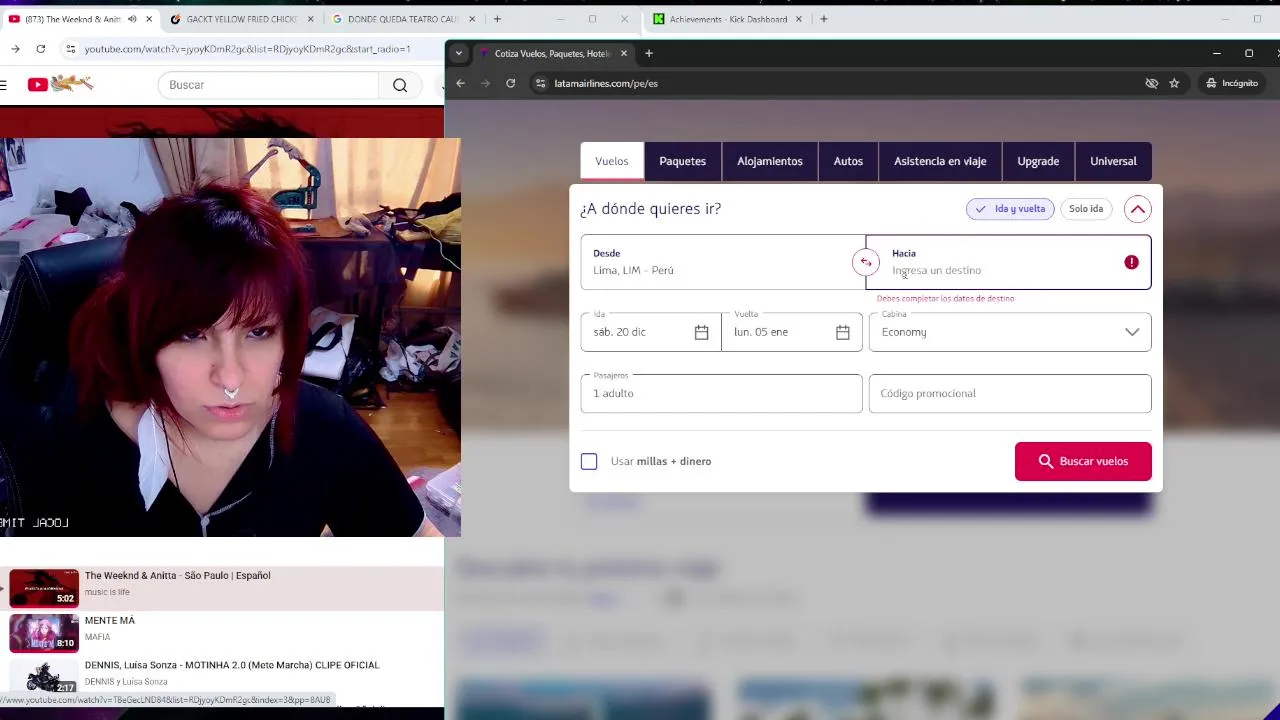Open the Asistencia en viaje tab
This screenshot has width=1280, height=720.
940,161
